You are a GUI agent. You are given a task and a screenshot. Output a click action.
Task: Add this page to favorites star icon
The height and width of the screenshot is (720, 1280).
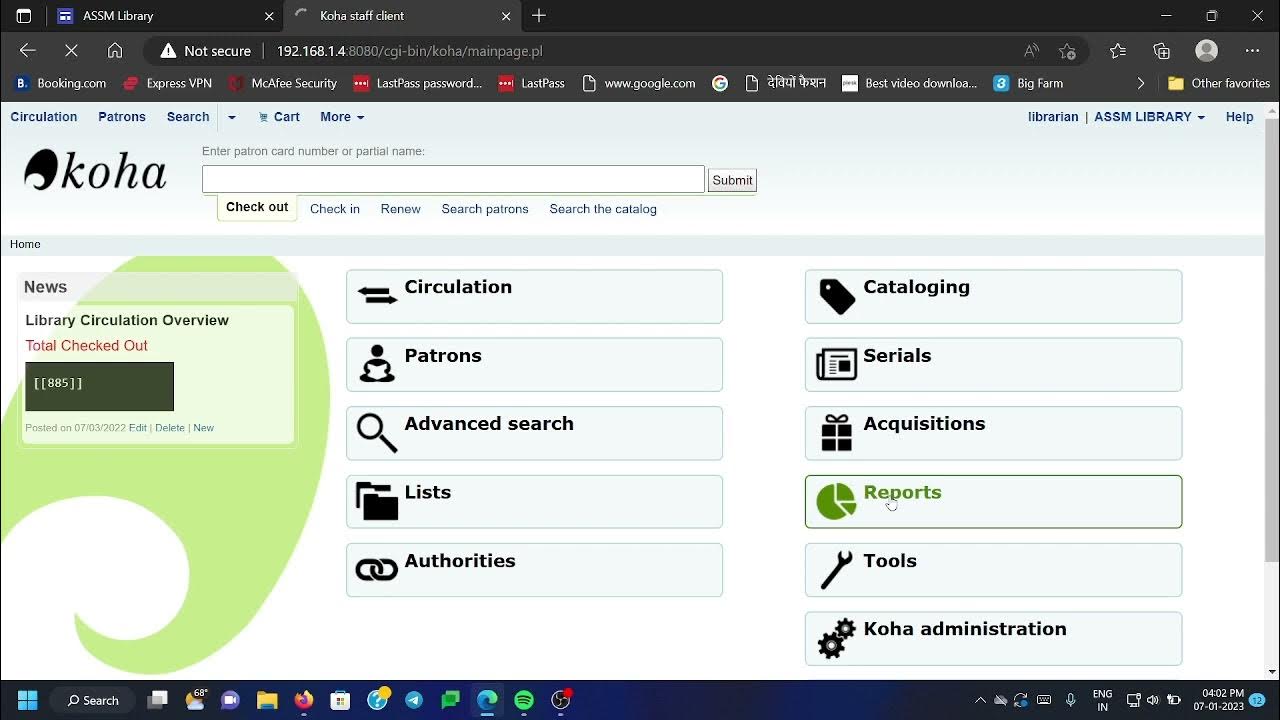[x=1067, y=51]
